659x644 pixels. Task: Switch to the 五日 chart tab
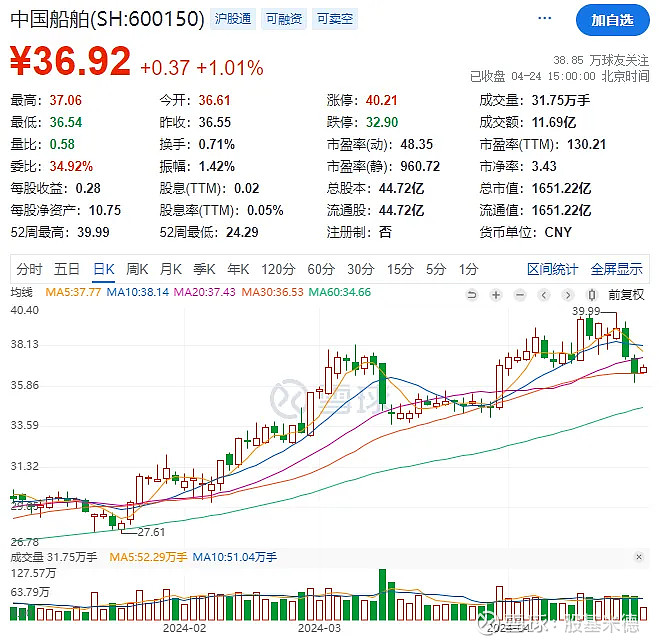coord(67,269)
